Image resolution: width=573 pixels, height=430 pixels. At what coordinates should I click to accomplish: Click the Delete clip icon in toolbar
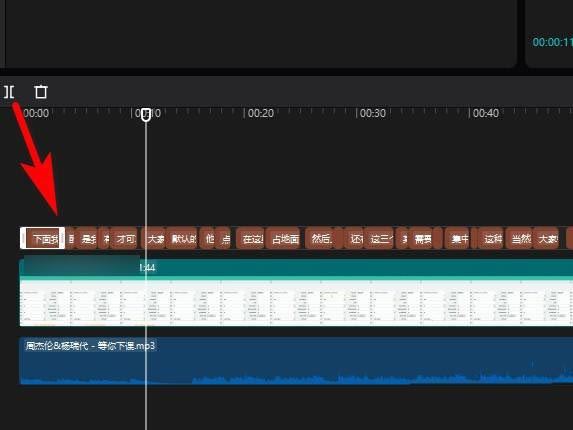tap(41, 92)
